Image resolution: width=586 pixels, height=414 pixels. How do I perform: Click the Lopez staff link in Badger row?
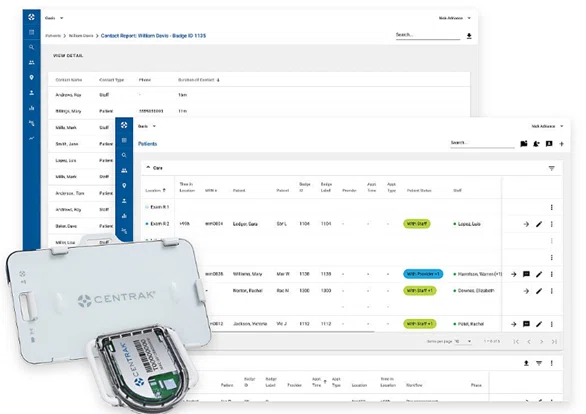469,224
